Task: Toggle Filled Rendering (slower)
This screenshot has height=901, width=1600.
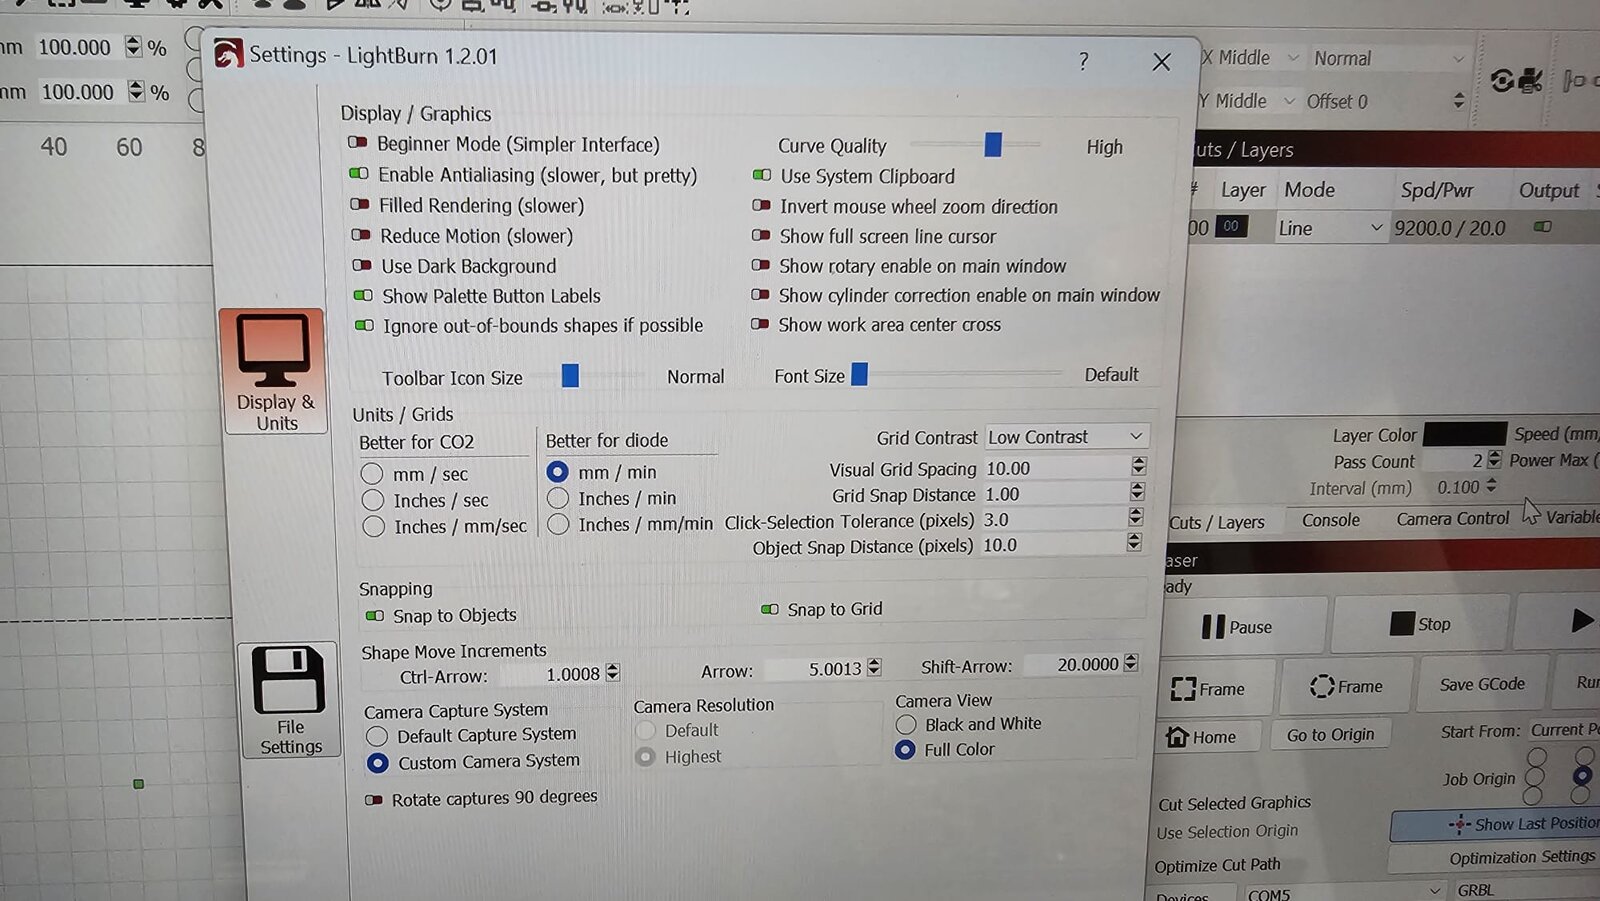Action: [x=359, y=204]
